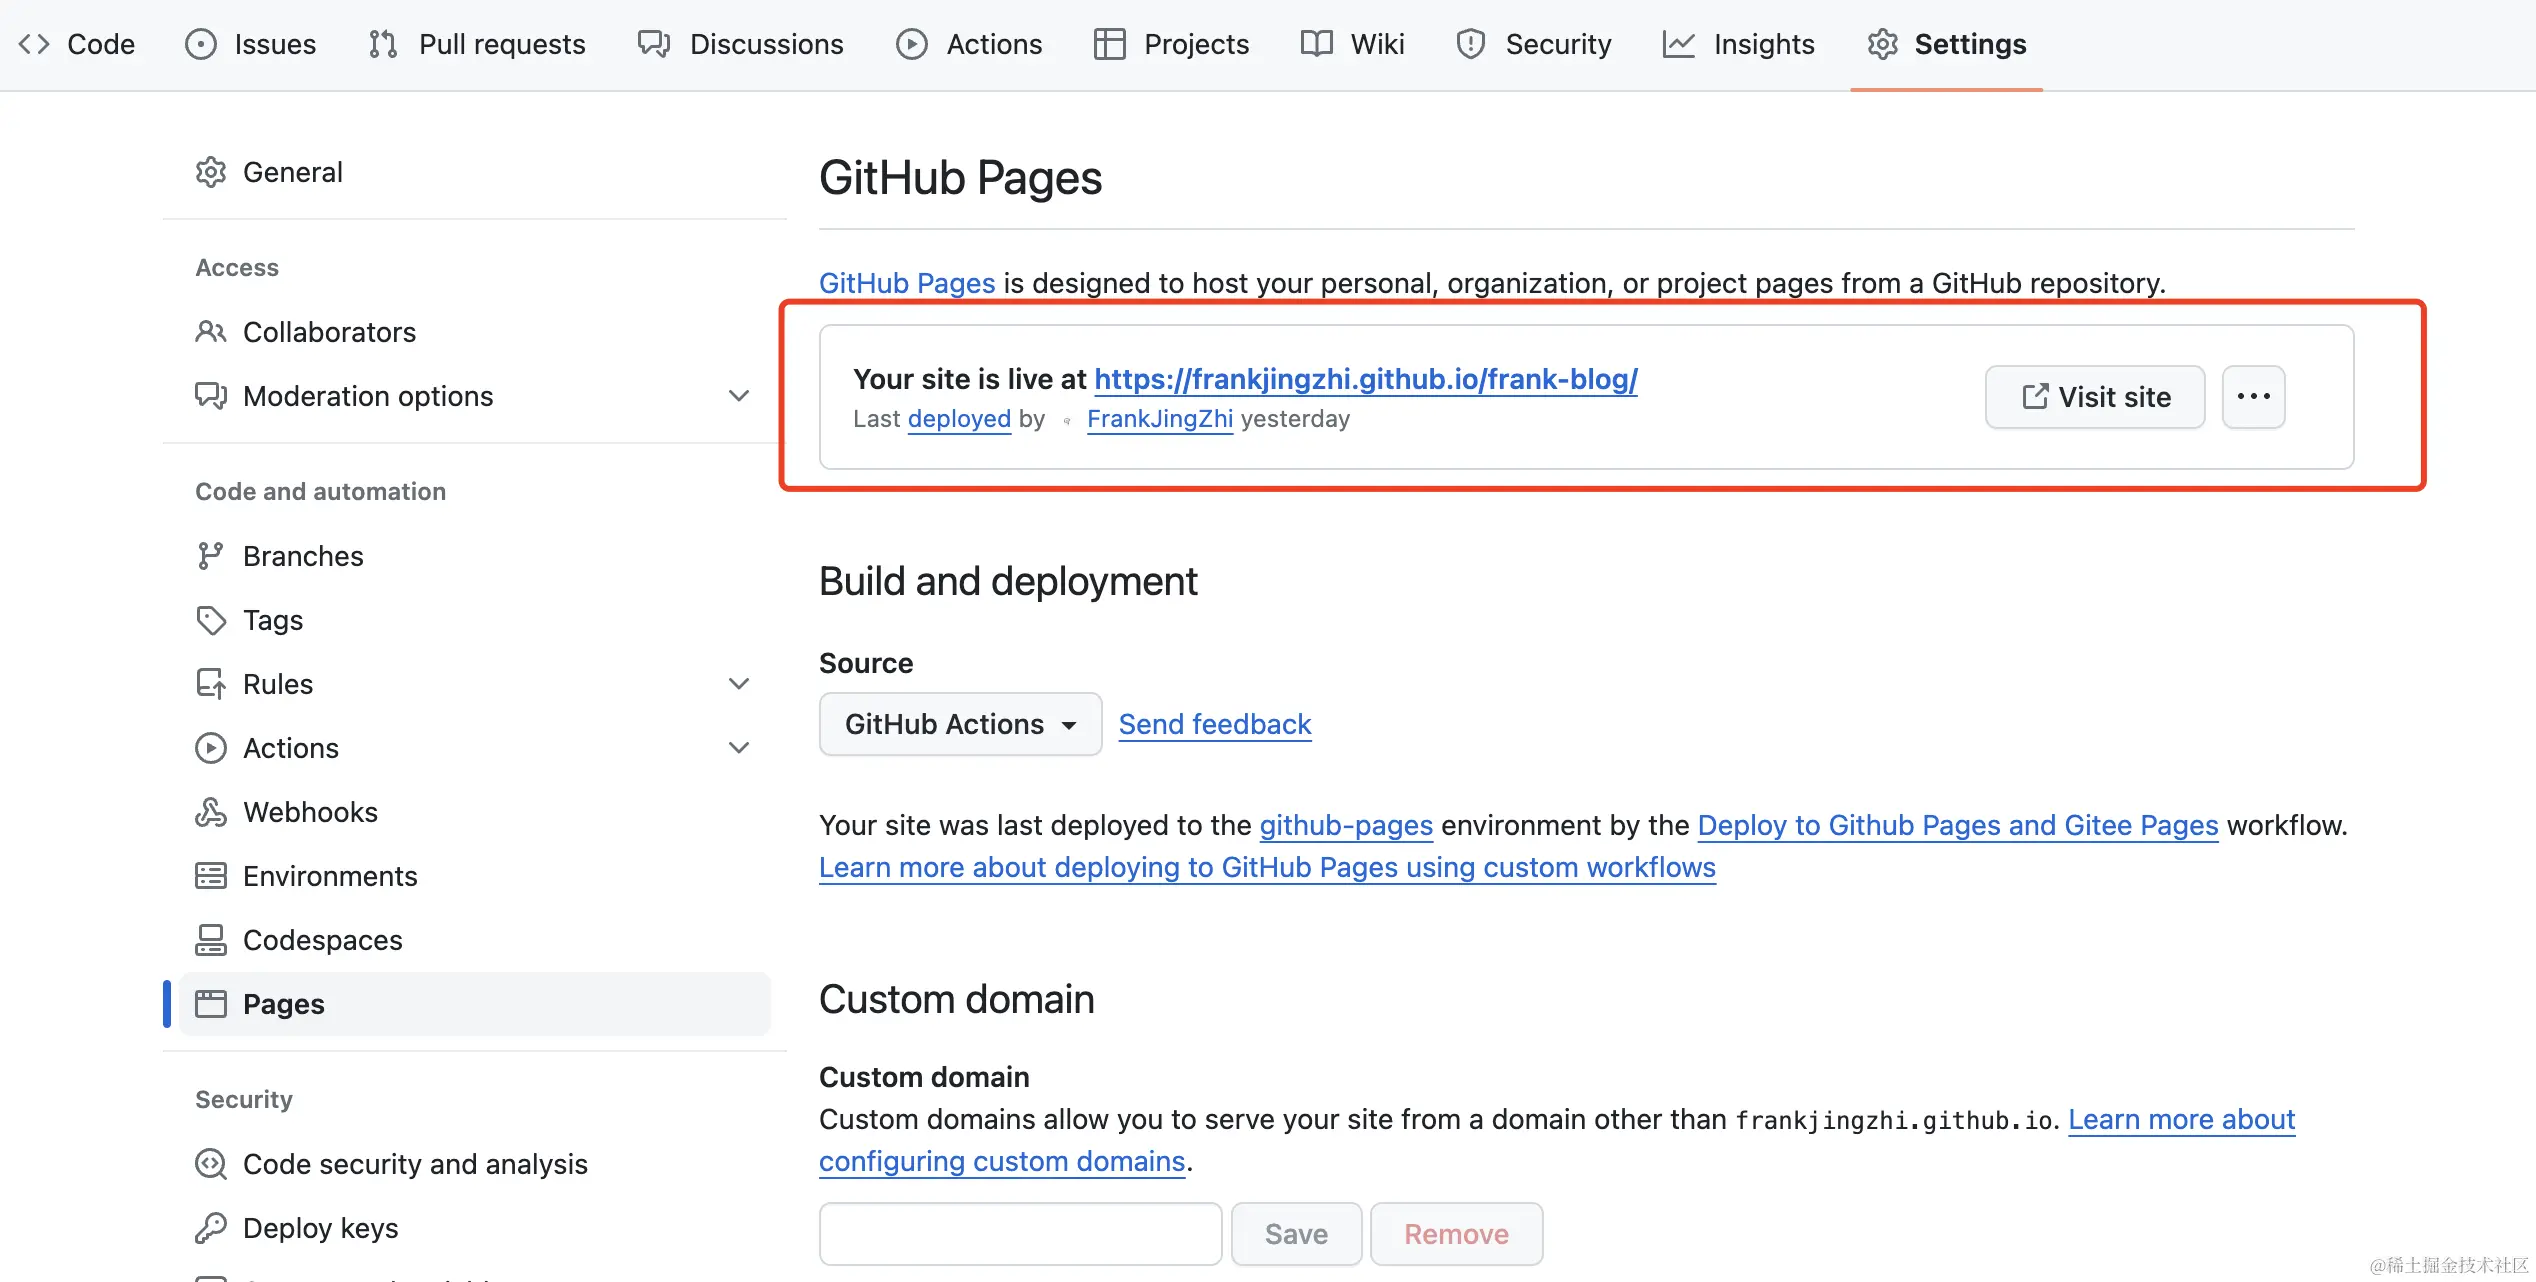This screenshot has width=2536, height=1282.
Task: Open the GitHub Actions source dropdown
Action: (x=958, y=723)
